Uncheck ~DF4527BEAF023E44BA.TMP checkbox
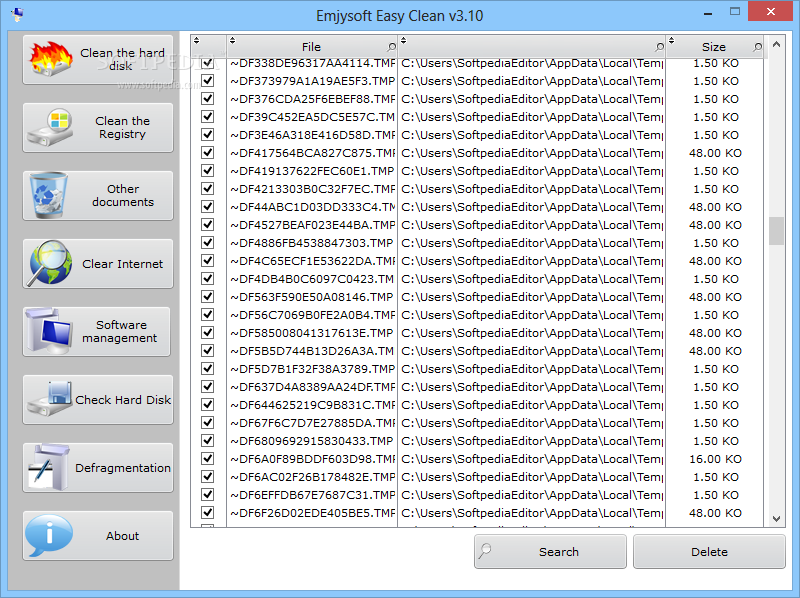The height and width of the screenshot is (598, 800). (x=208, y=225)
